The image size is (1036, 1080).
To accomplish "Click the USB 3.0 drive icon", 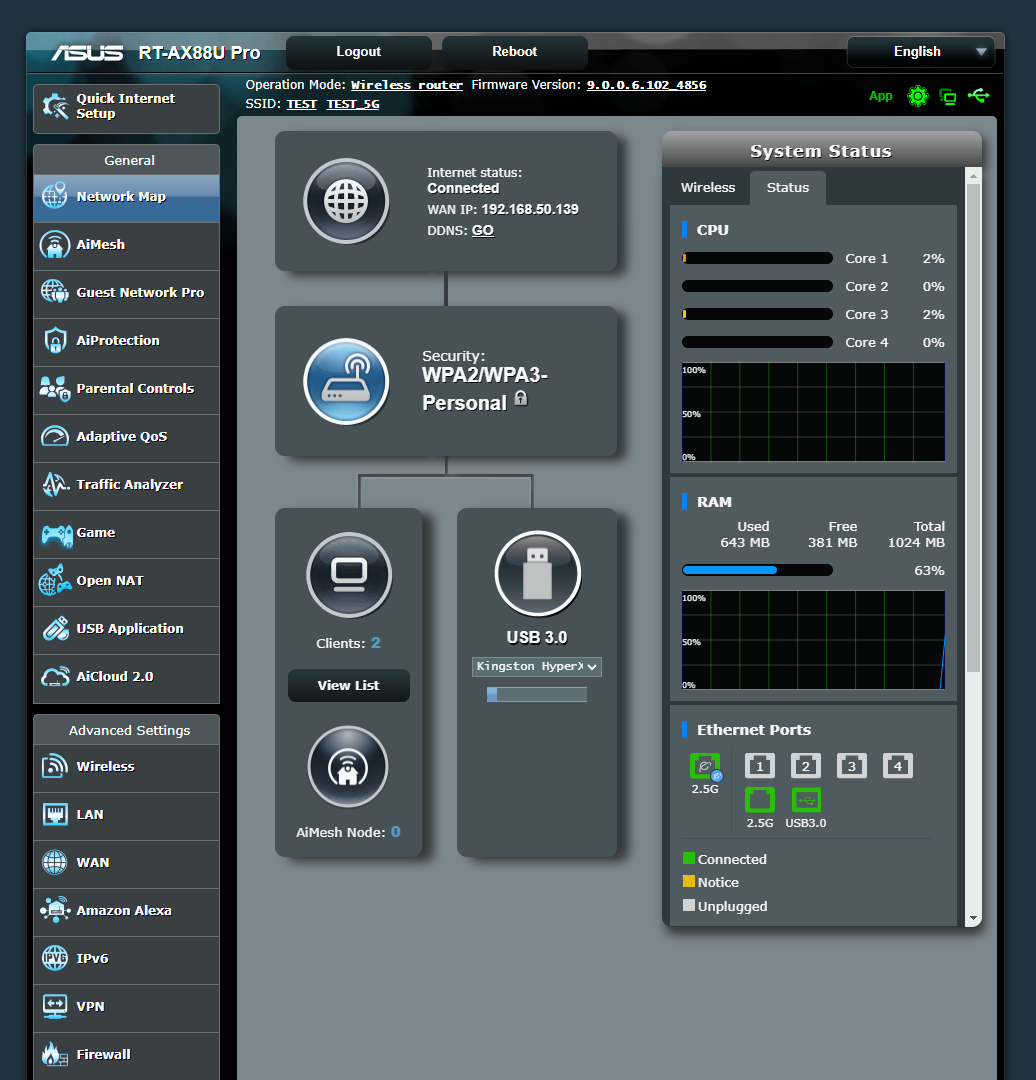I will coord(537,573).
